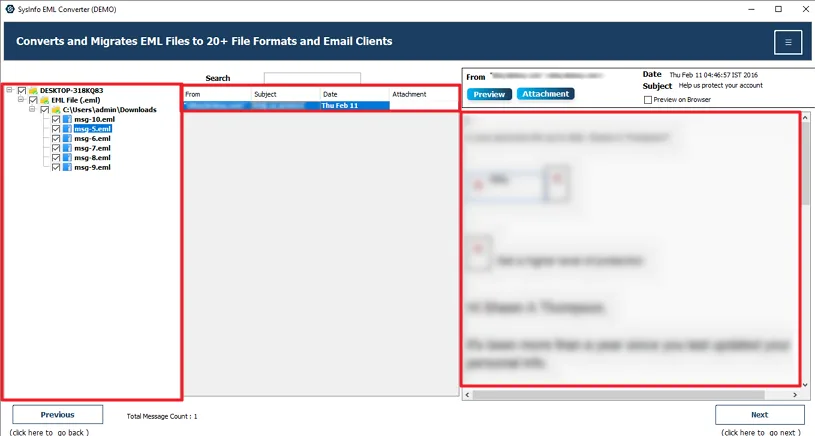Uncheck the DESKTOP-318KQ83 checkbox
This screenshot has width=815, height=436.
(x=22, y=90)
